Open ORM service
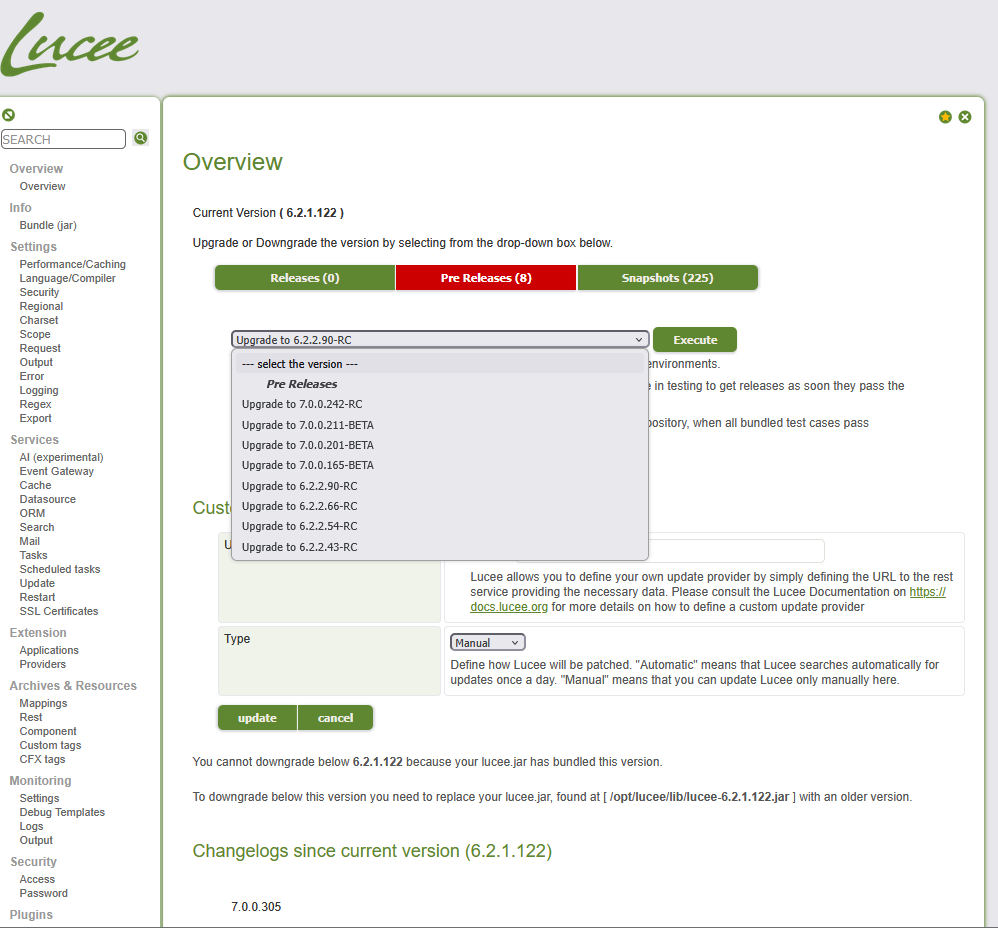The width and height of the screenshot is (998, 928). [x=32, y=513]
